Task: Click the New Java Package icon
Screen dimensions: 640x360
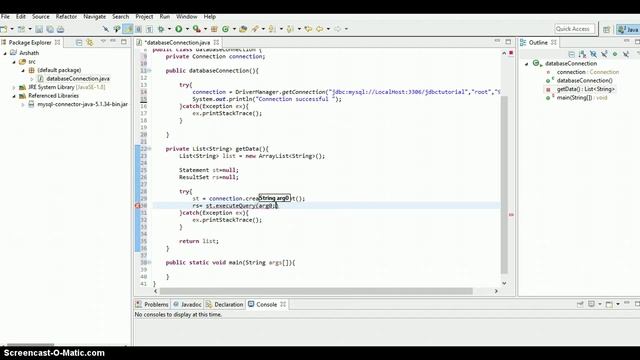Action: (214, 29)
